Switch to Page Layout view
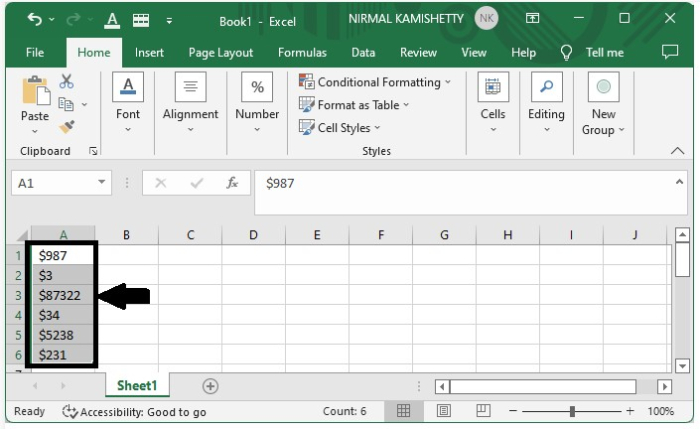The height and width of the screenshot is (429, 700). pos(443,411)
